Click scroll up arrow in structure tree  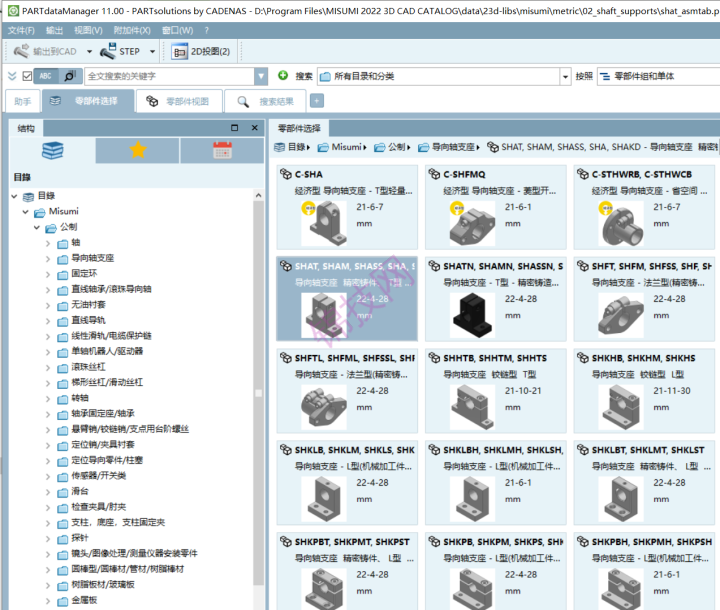pyautogui.click(x=259, y=196)
